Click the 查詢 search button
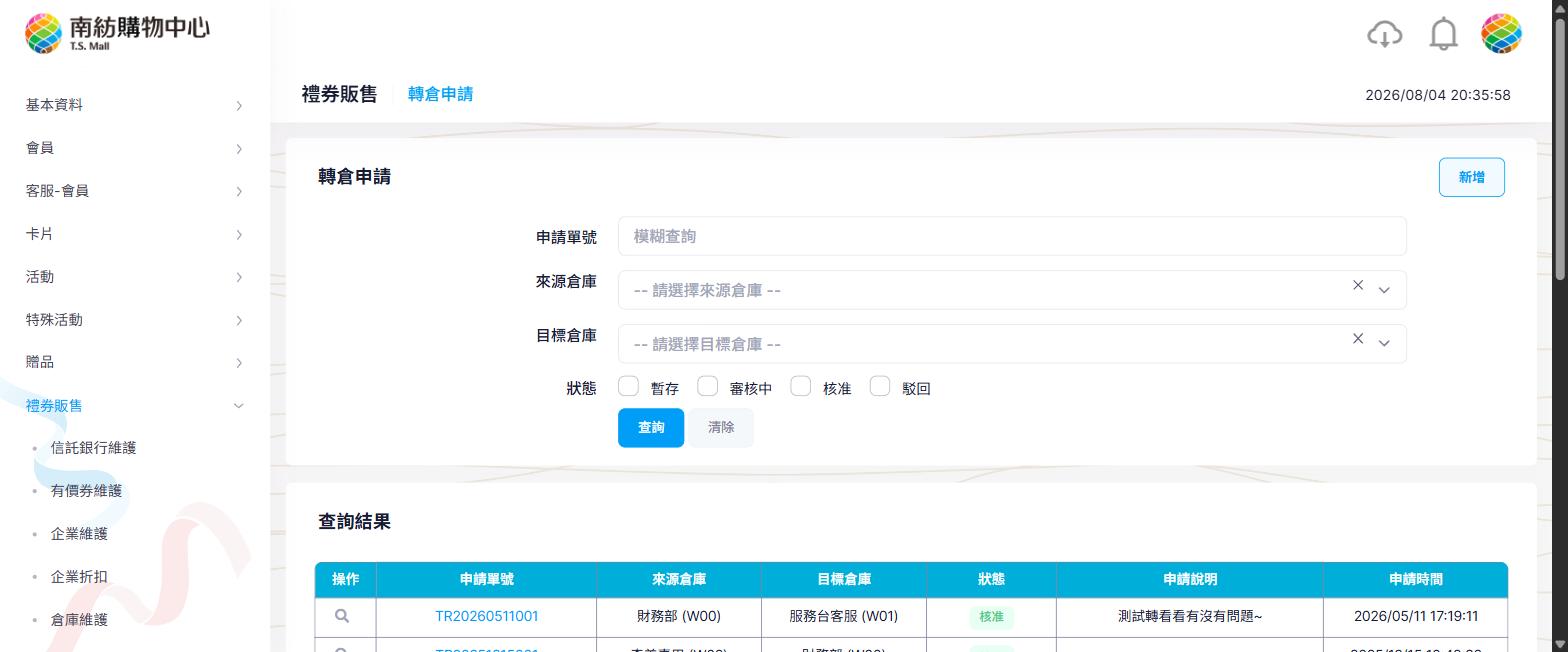The image size is (1568, 652). point(651,427)
